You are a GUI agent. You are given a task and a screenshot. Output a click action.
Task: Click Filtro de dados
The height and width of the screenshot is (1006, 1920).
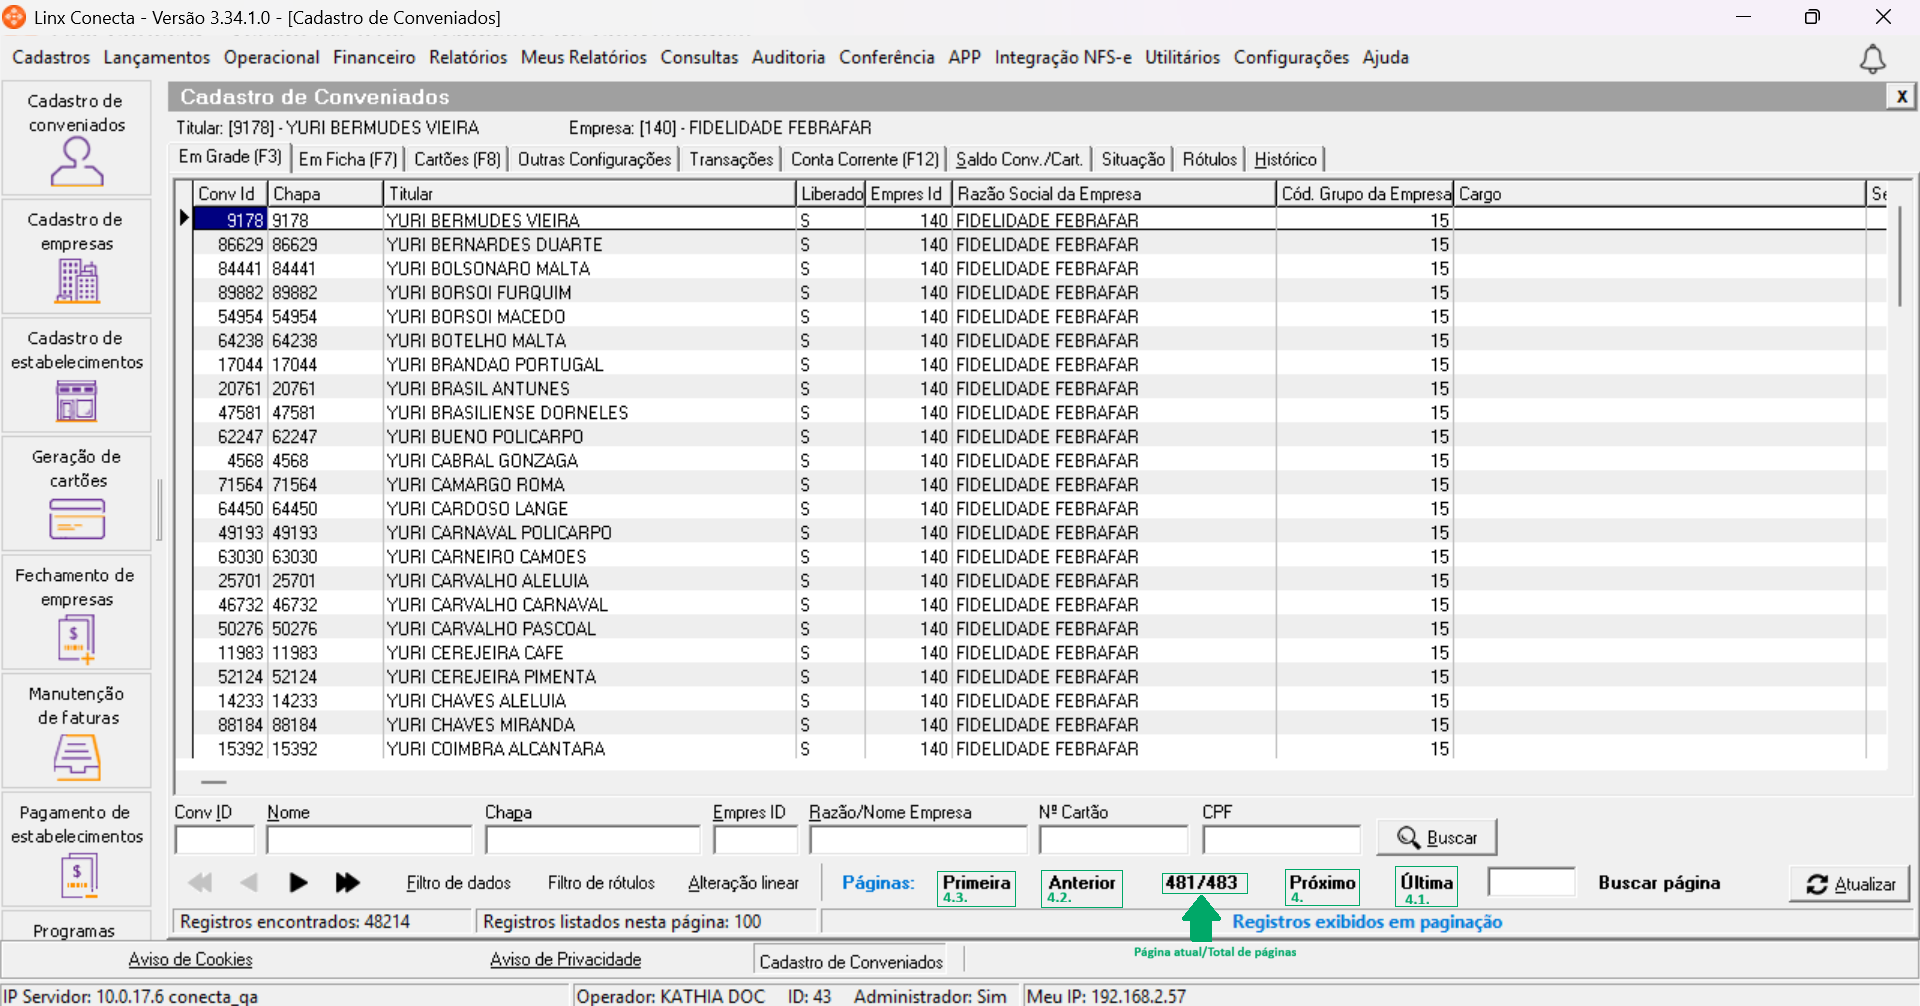[458, 883]
